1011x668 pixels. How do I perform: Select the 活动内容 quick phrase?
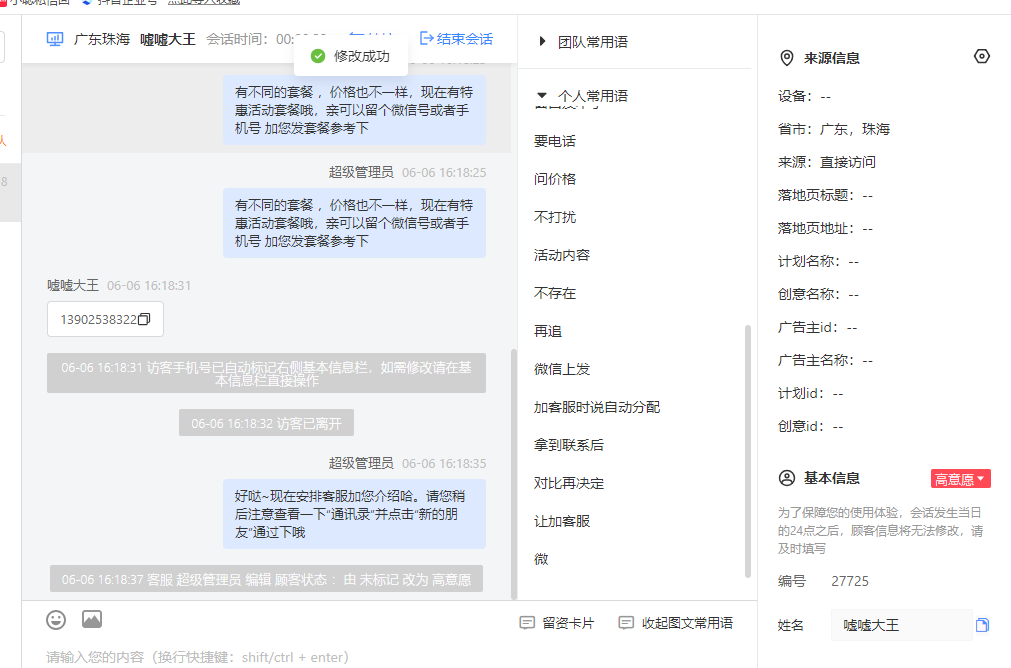[x=562, y=255]
